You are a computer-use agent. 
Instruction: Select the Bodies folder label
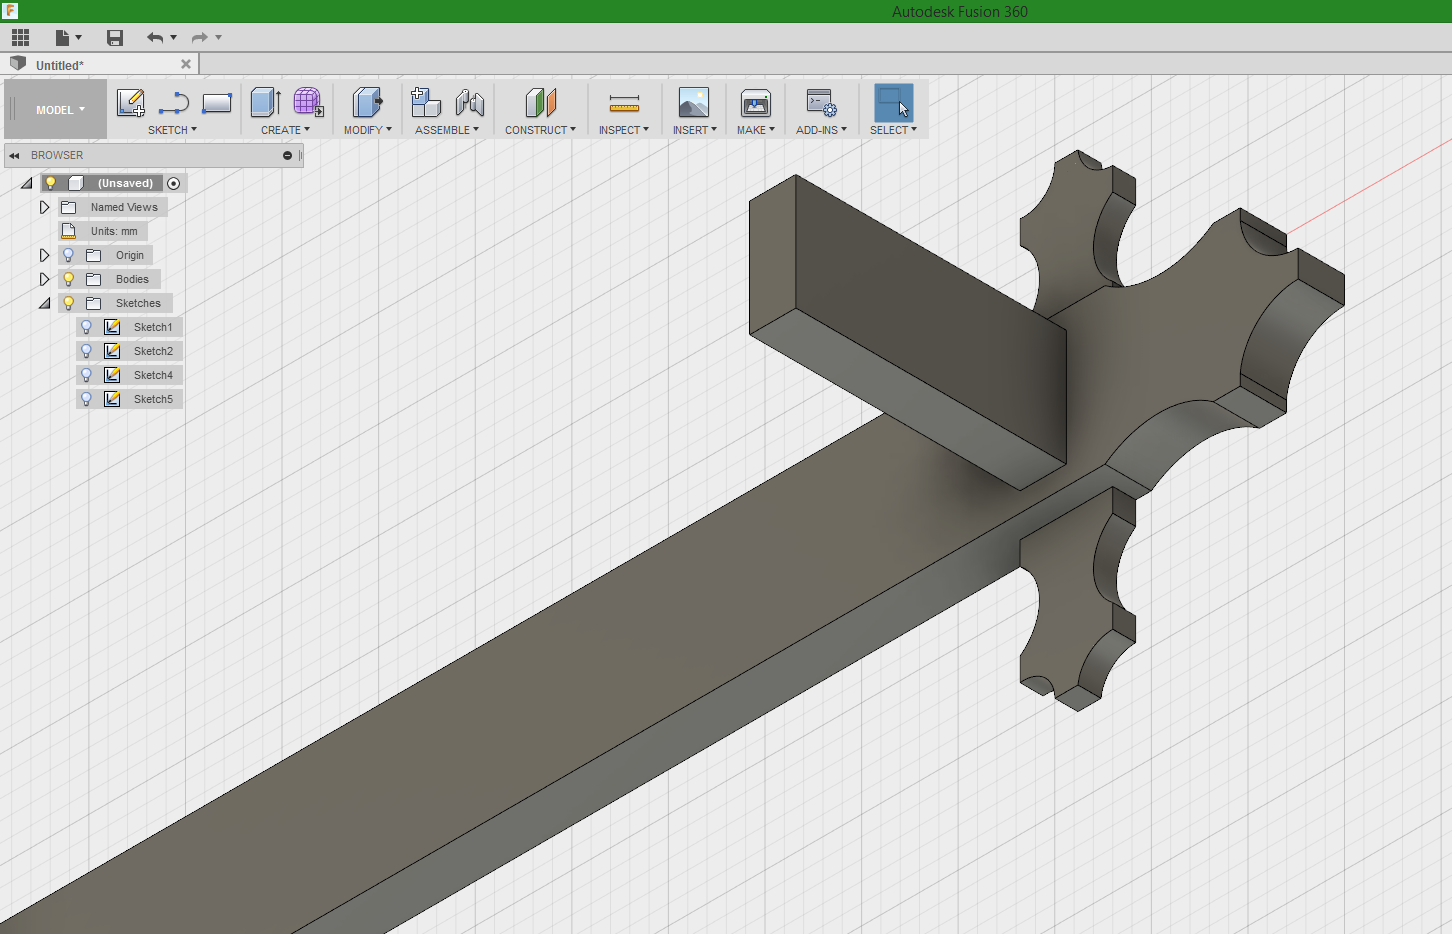click(x=132, y=279)
